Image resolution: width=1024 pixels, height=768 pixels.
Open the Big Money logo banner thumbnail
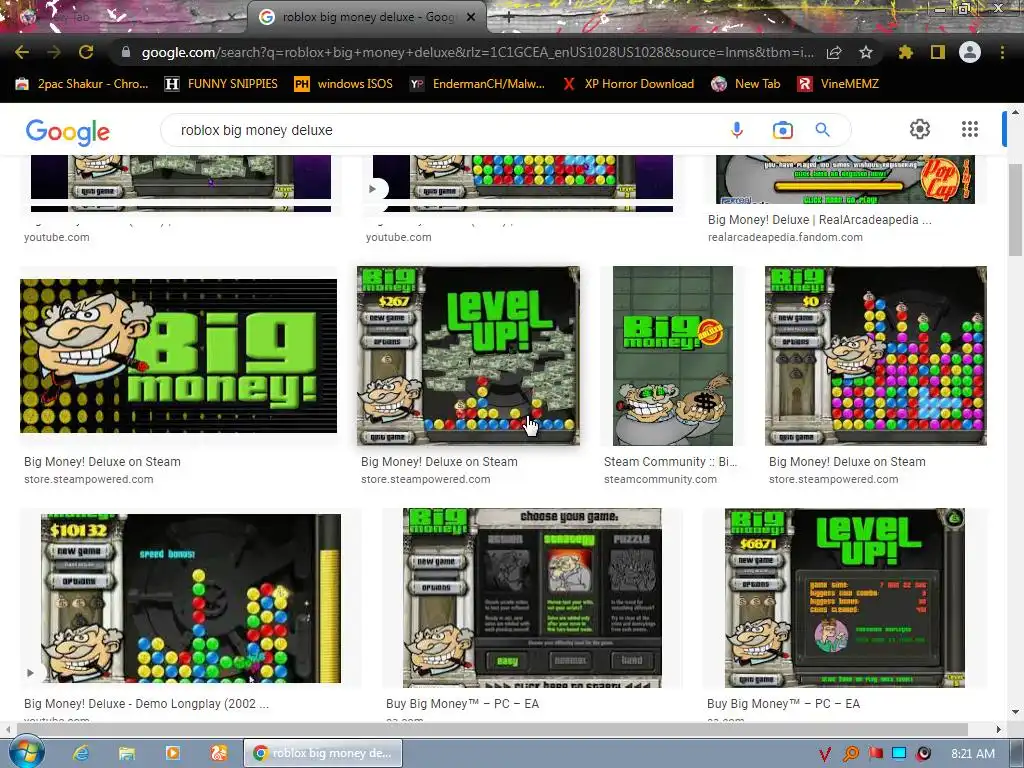(178, 356)
